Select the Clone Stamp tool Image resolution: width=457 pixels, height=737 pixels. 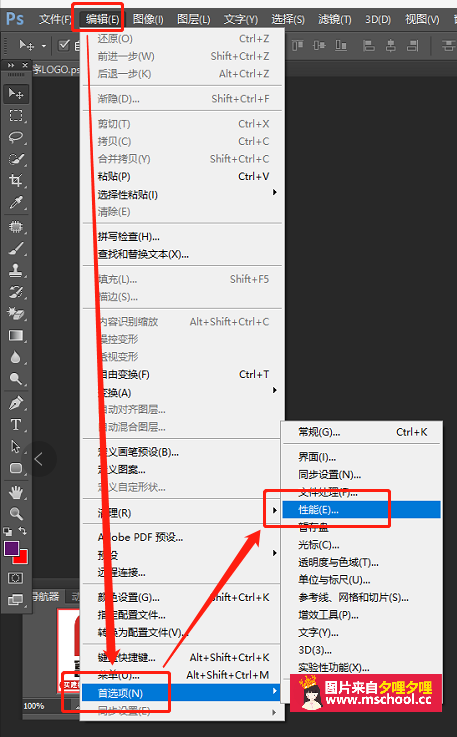tap(16, 270)
